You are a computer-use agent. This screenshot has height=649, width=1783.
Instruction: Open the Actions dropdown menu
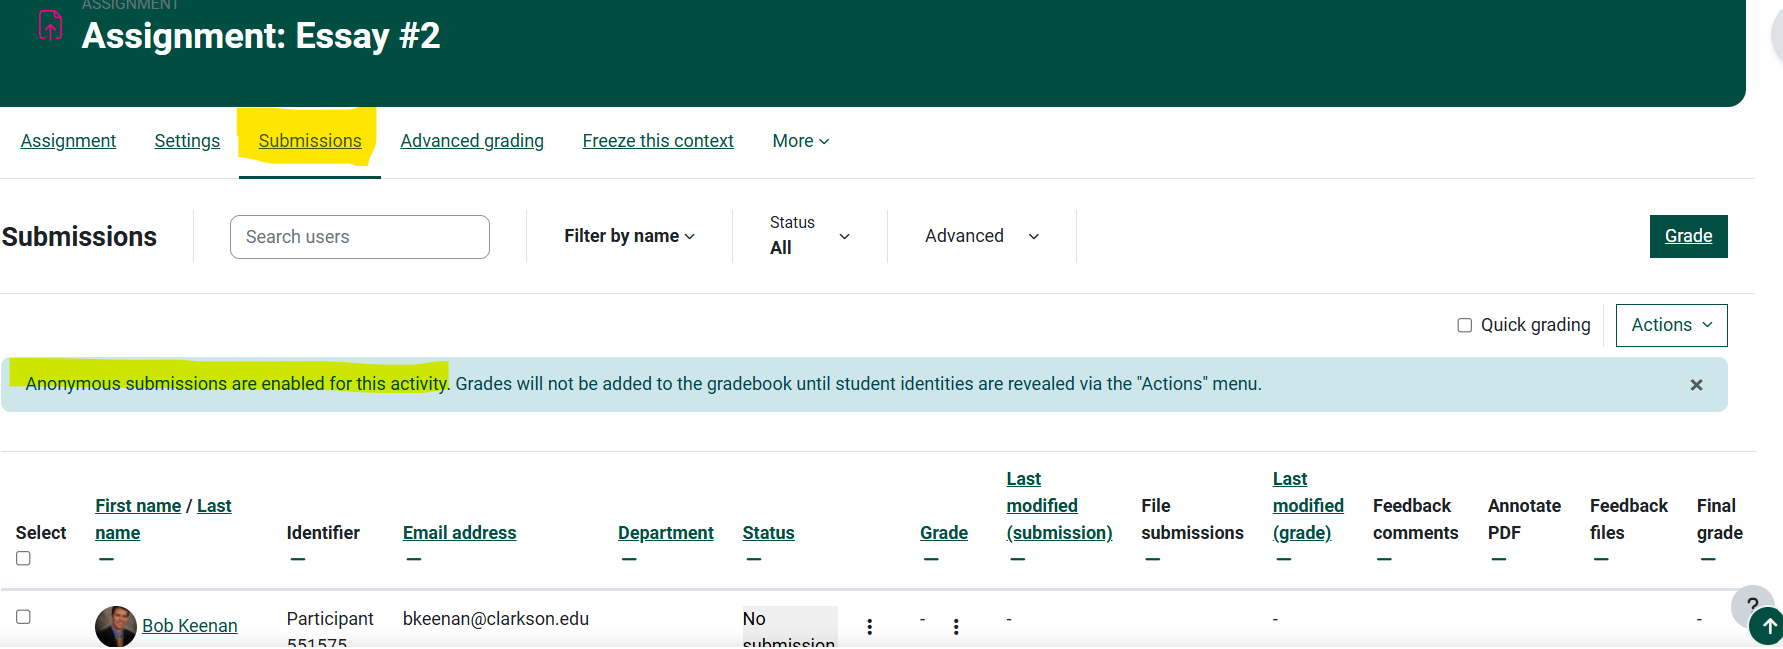[x=1671, y=325]
